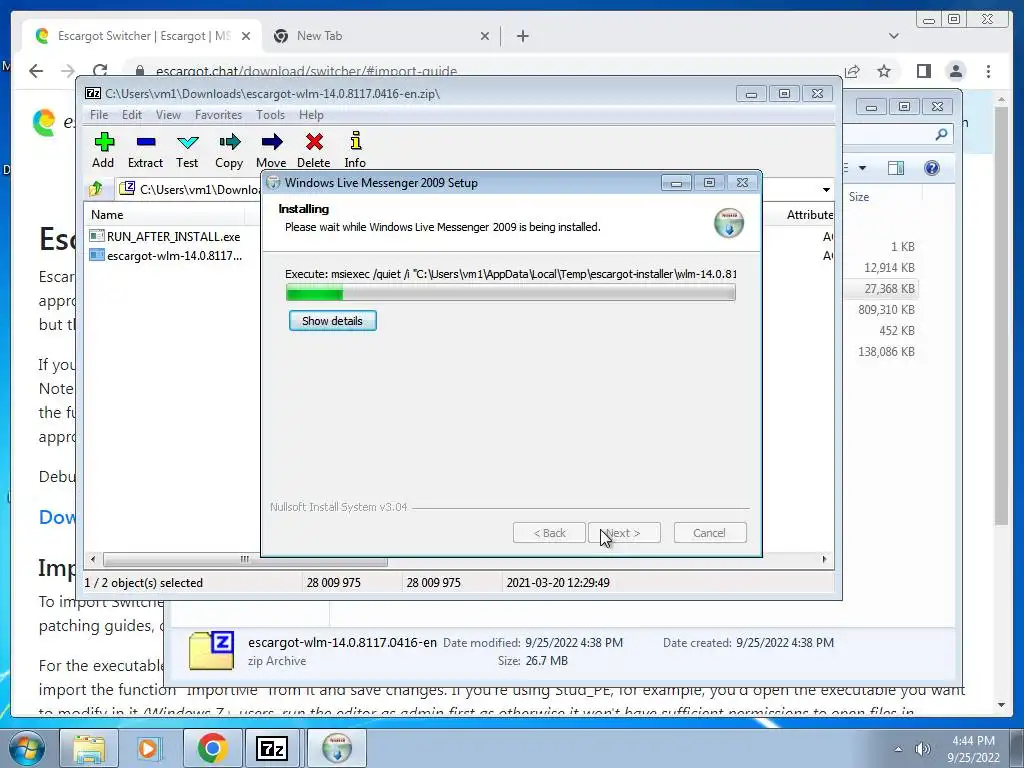Expand the 7-Zip address path dropdown
The height and width of the screenshot is (768, 1024).
pyautogui.click(x=826, y=189)
